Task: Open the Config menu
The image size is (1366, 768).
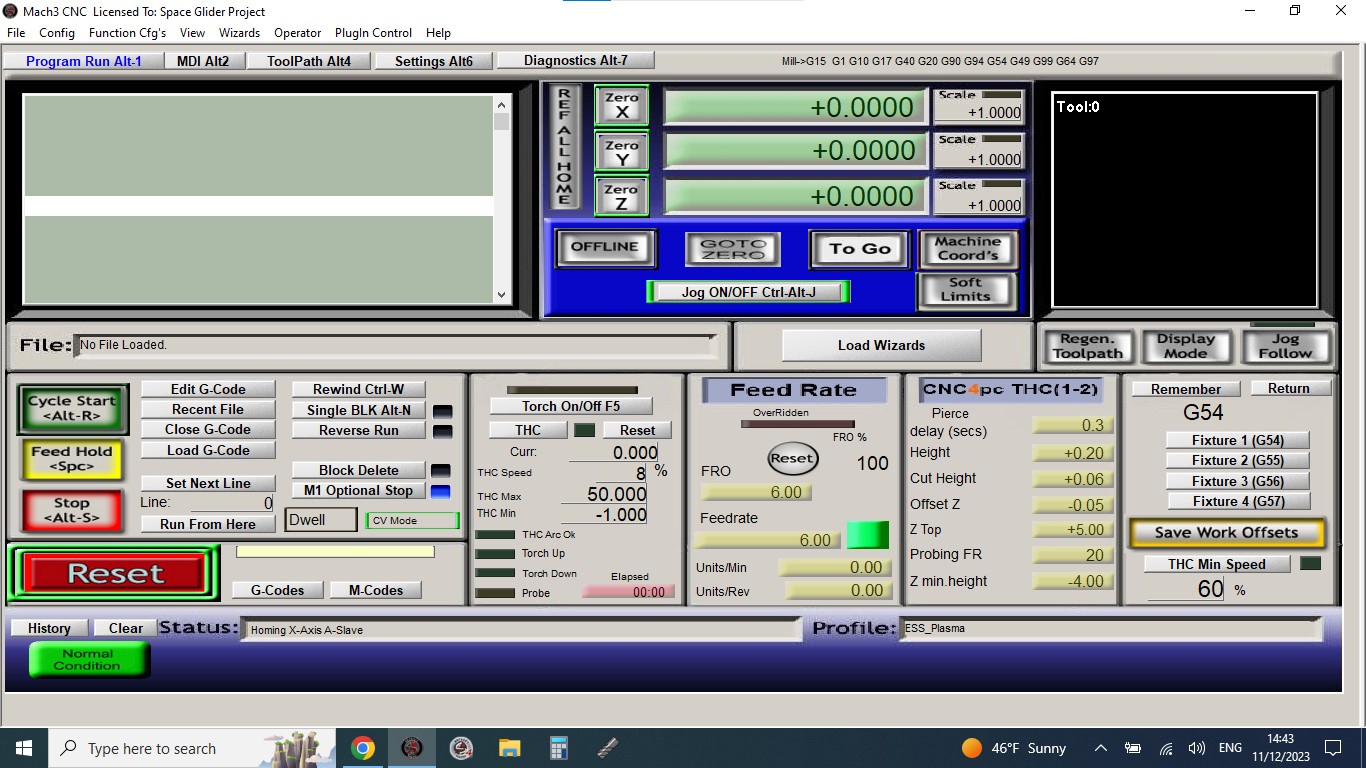Action: [57, 33]
